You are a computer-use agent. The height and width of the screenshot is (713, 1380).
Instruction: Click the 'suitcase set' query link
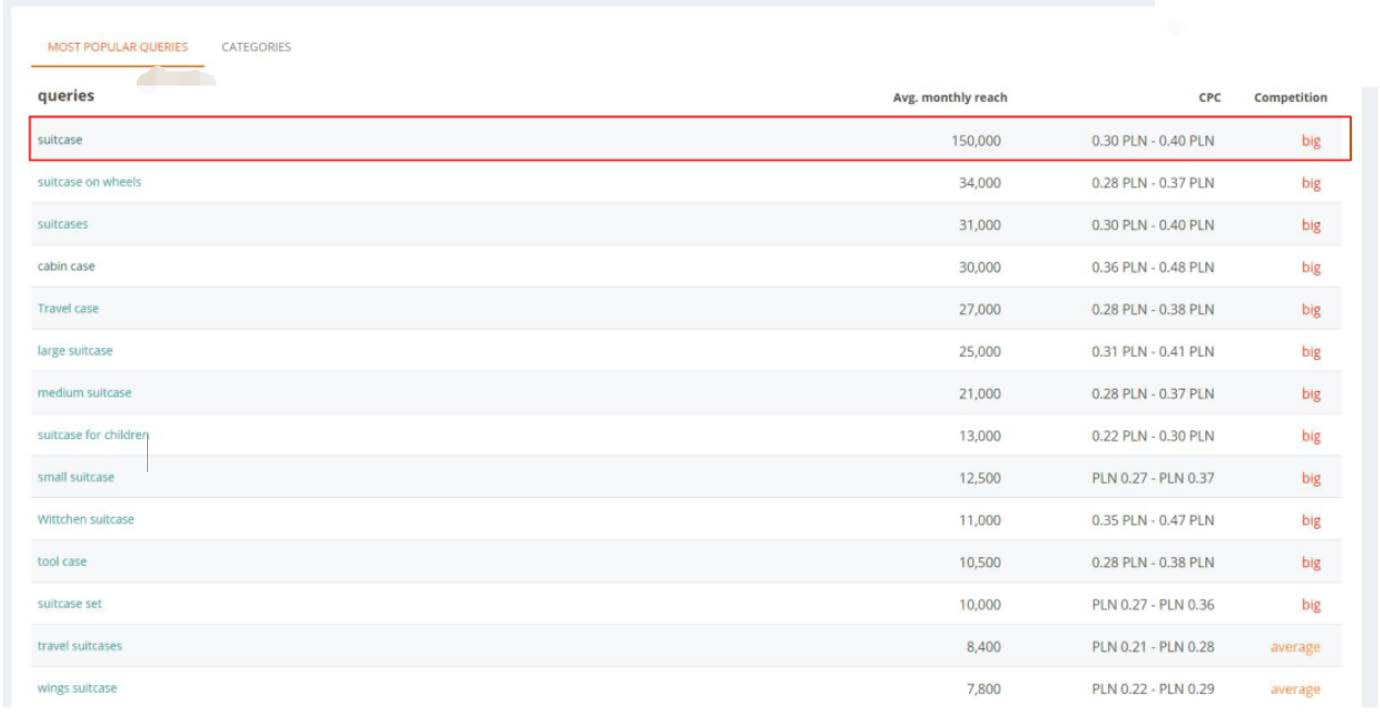70,604
